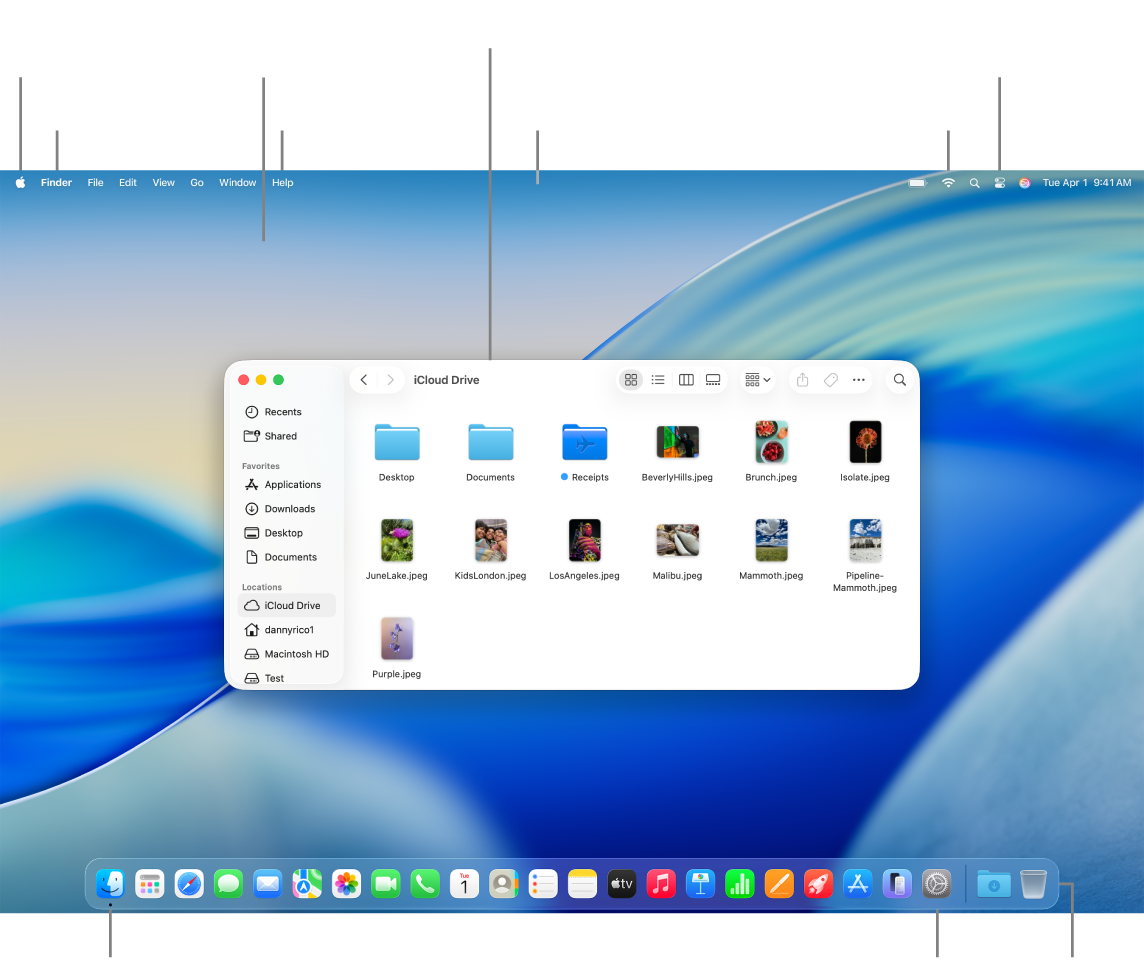Open Finder from the Dock

(x=110, y=884)
